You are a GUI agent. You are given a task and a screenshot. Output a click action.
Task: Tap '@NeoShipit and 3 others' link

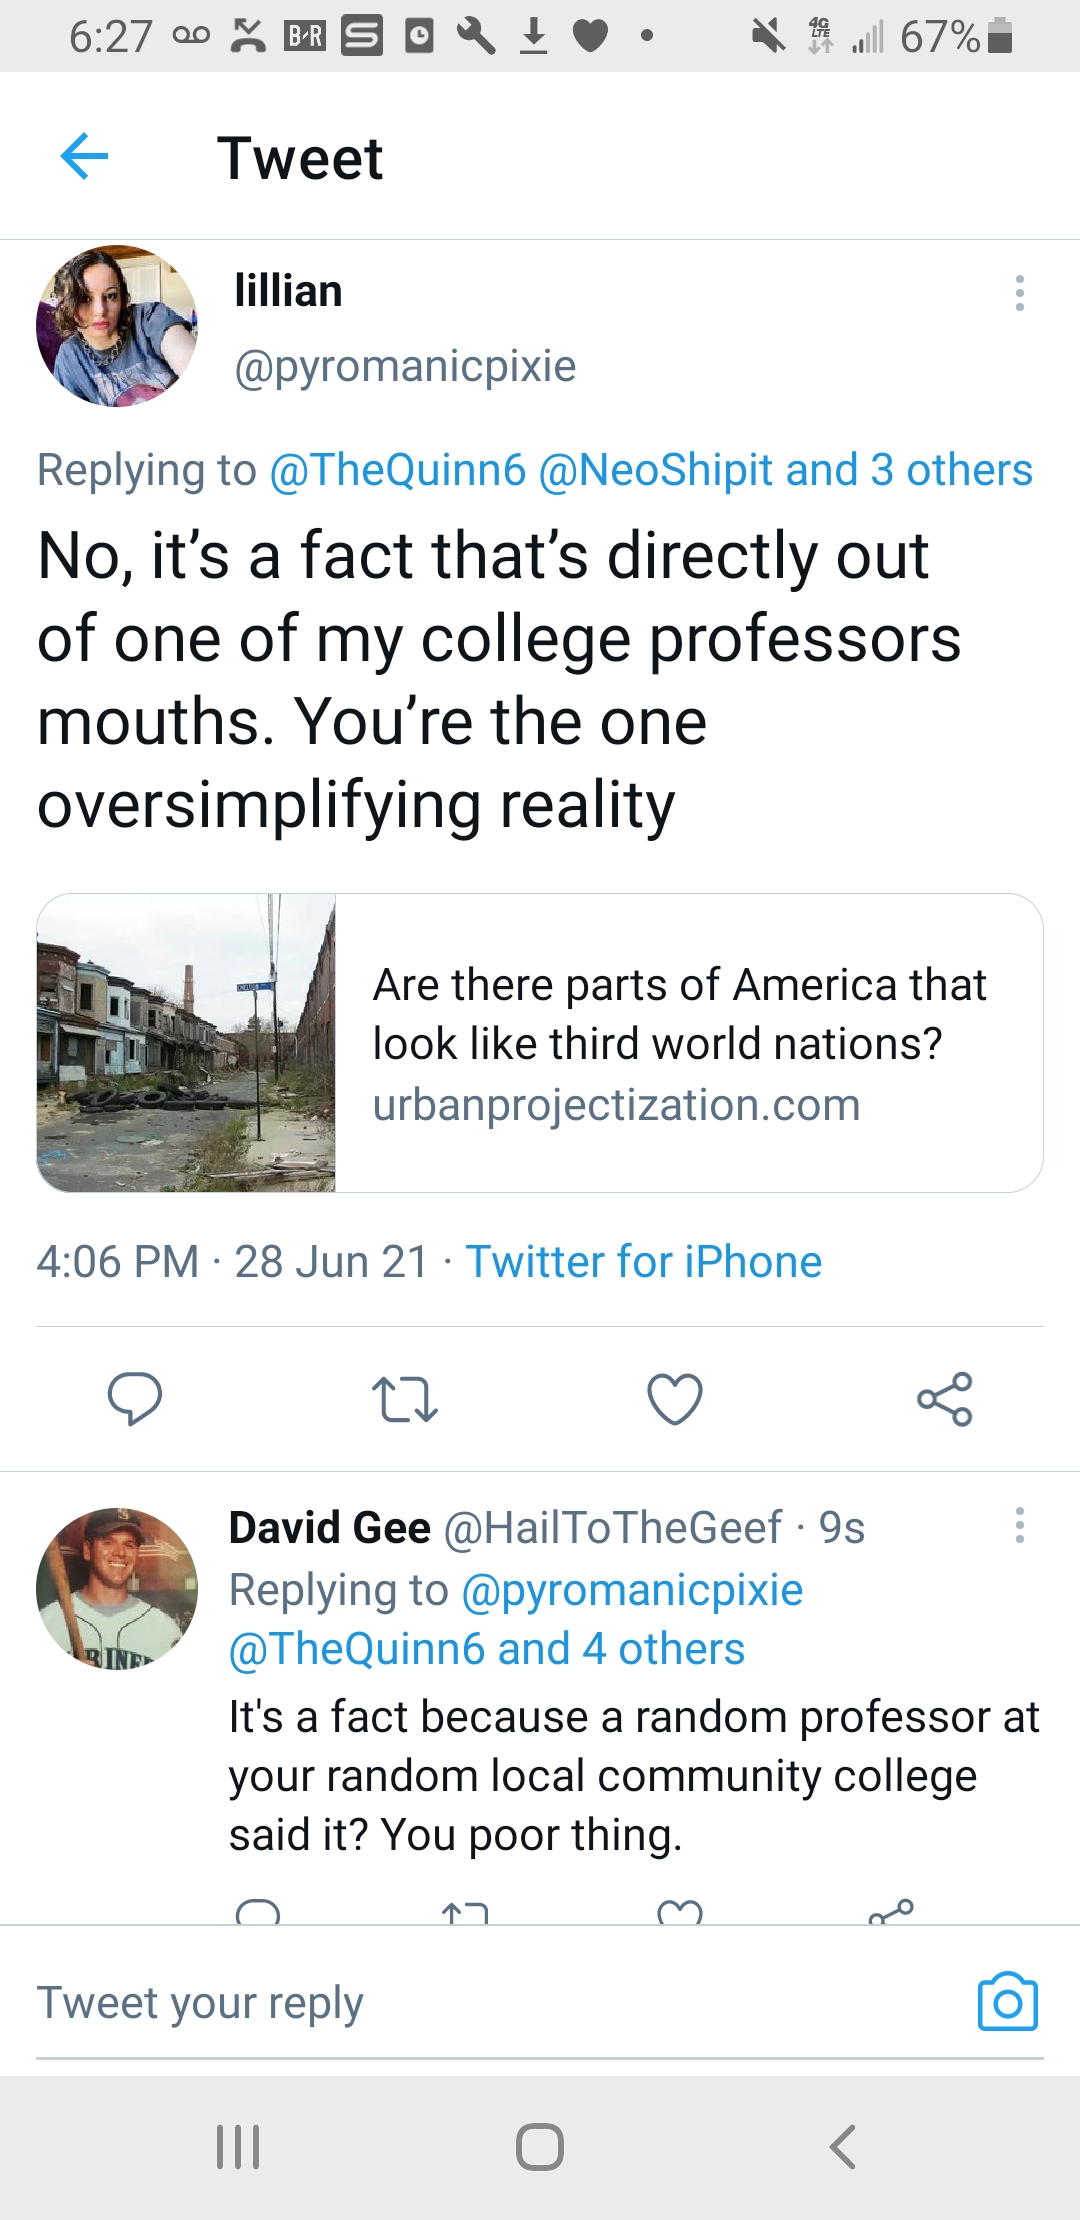(785, 470)
